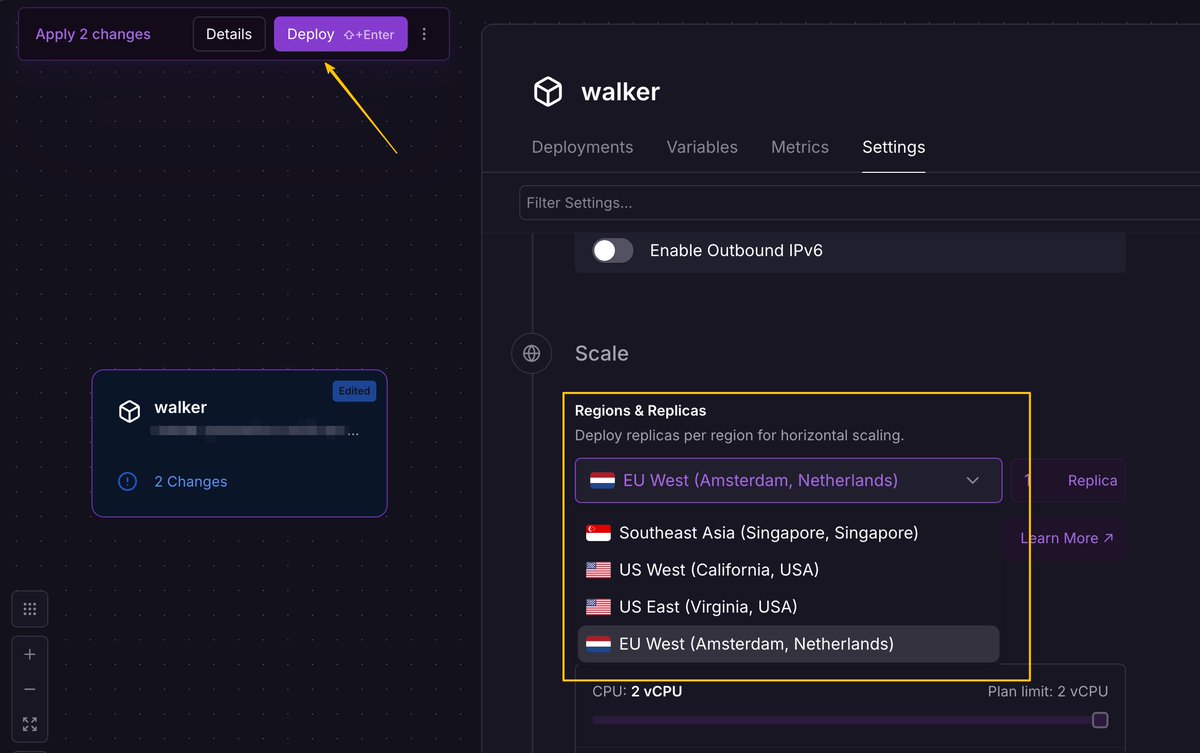Click the fit-to-screen expand icon

pyautogui.click(x=30, y=724)
